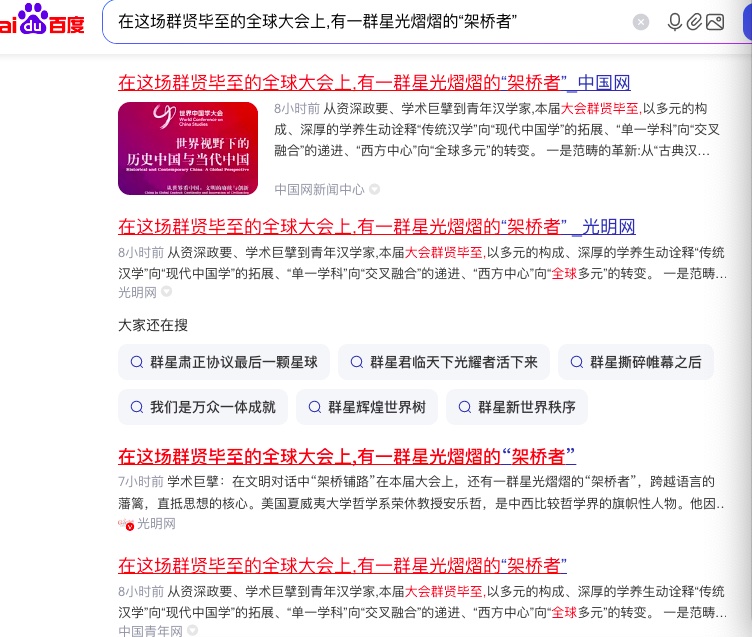752x637 pixels.
Task: Expand the badge beside 中国网新闻中心
Action: pos(375,189)
